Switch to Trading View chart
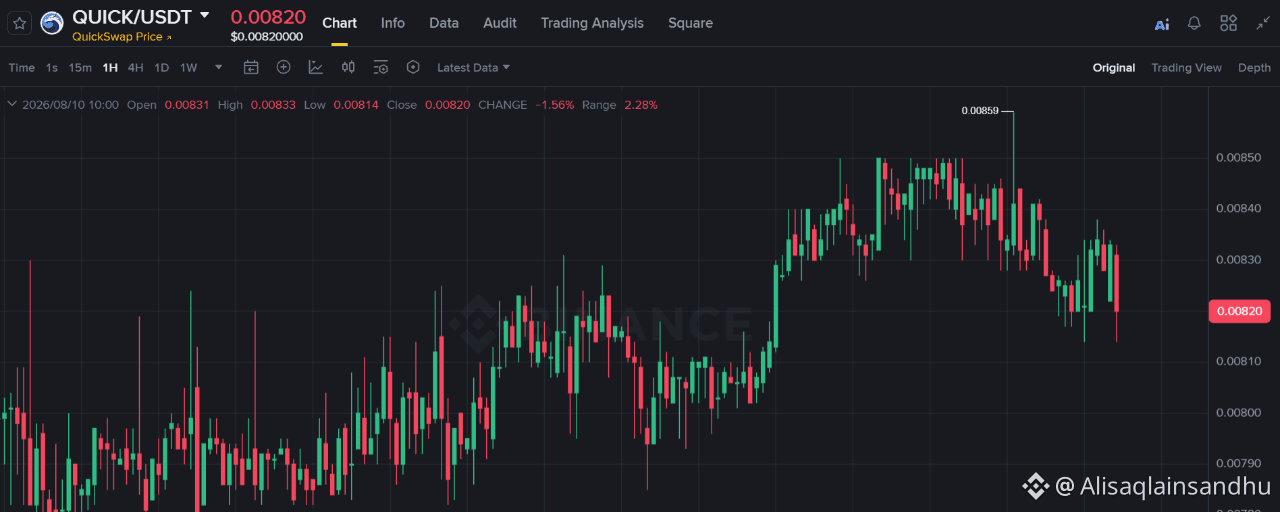 click(1186, 68)
